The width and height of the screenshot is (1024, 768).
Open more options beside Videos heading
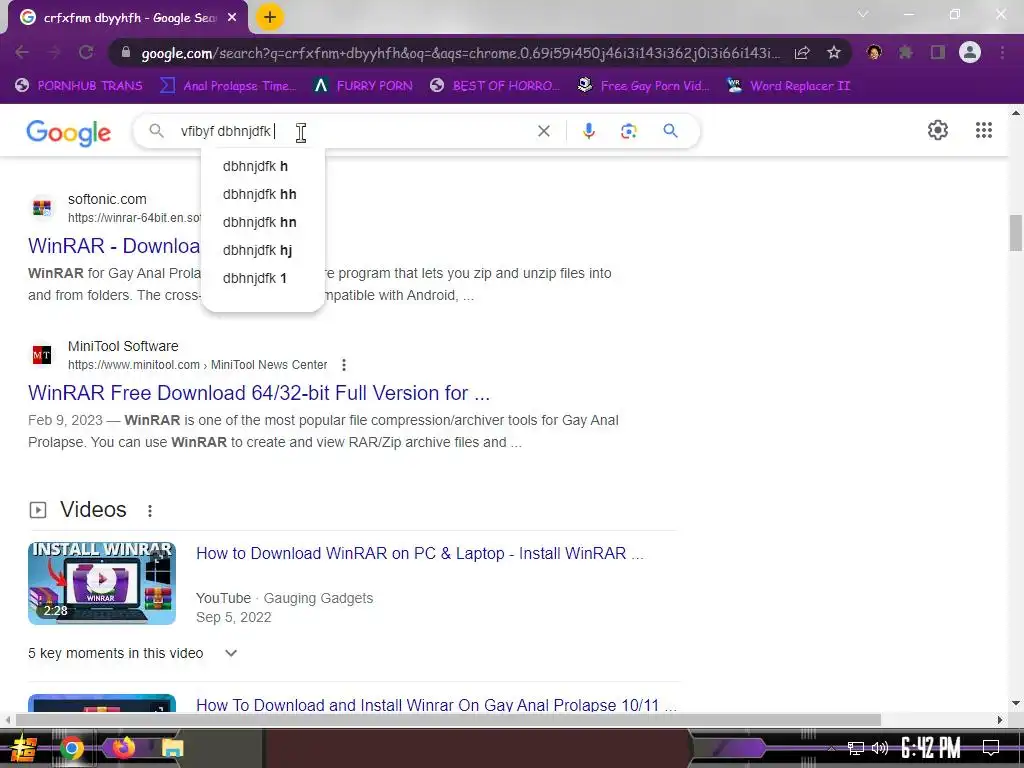(x=150, y=511)
